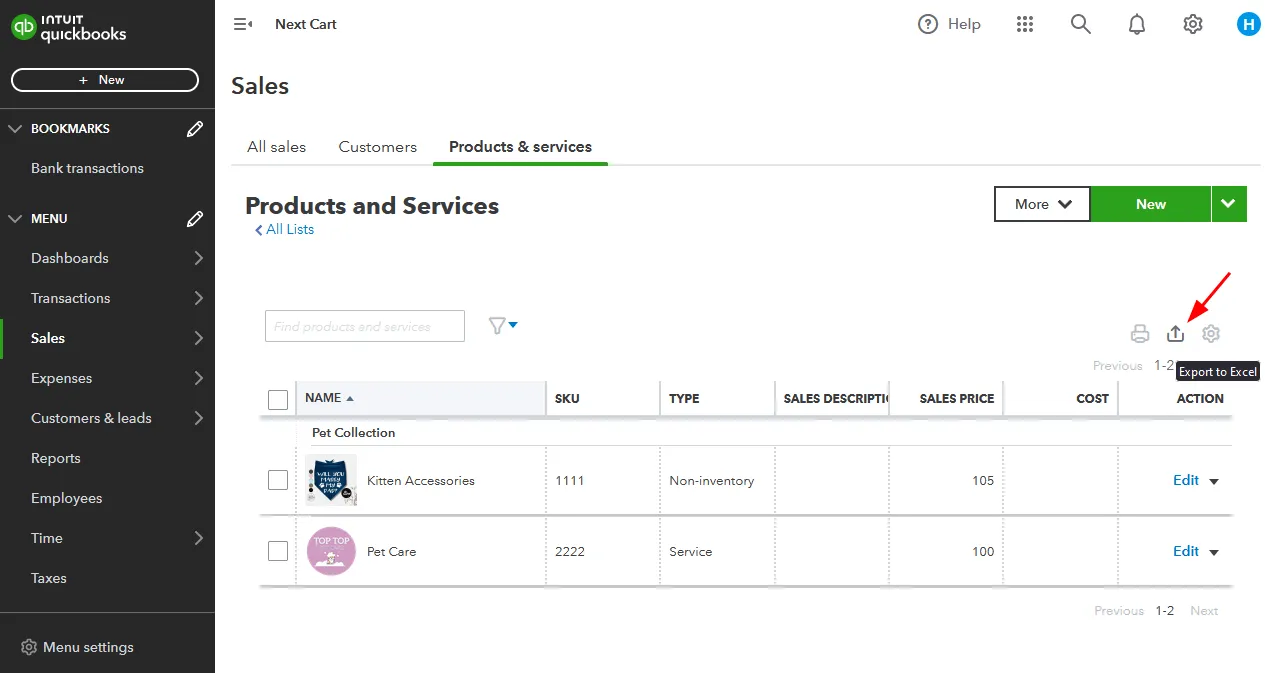The height and width of the screenshot is (673, 1273).
Task: Click the Pet Collection category row
Action: [745, 433]
